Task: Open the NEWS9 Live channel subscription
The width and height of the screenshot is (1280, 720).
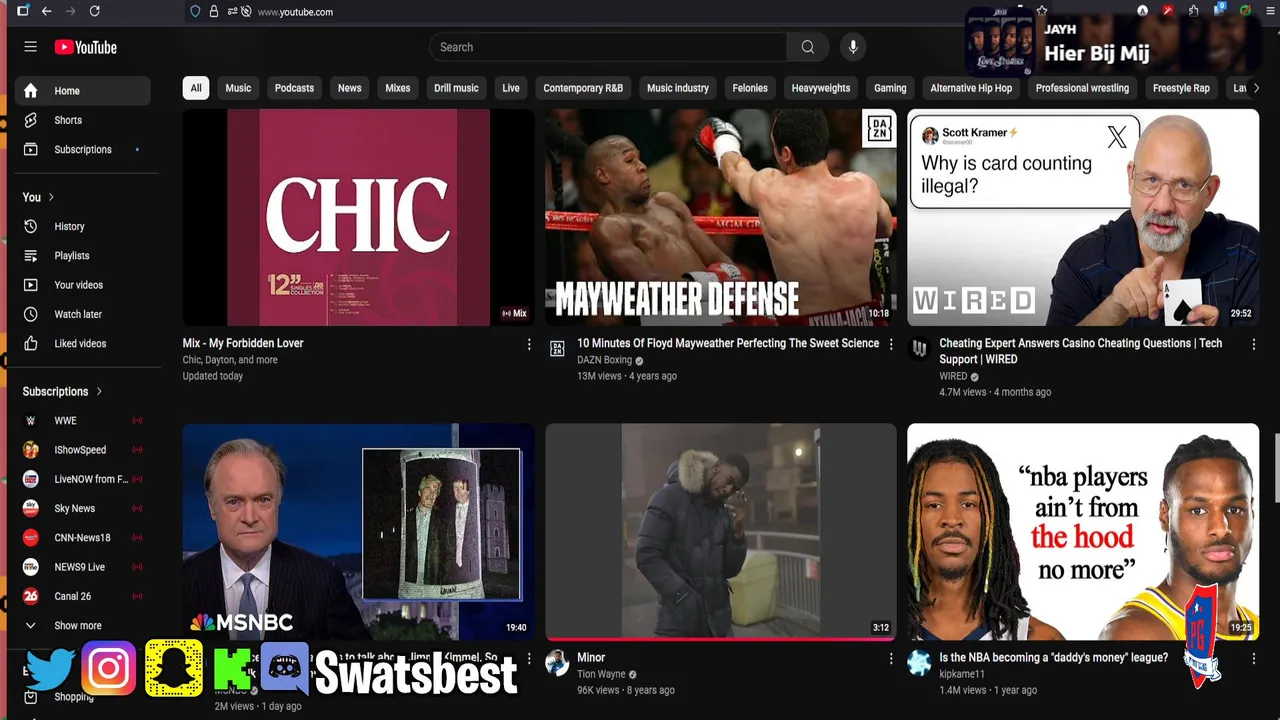Action: point(82,567)
